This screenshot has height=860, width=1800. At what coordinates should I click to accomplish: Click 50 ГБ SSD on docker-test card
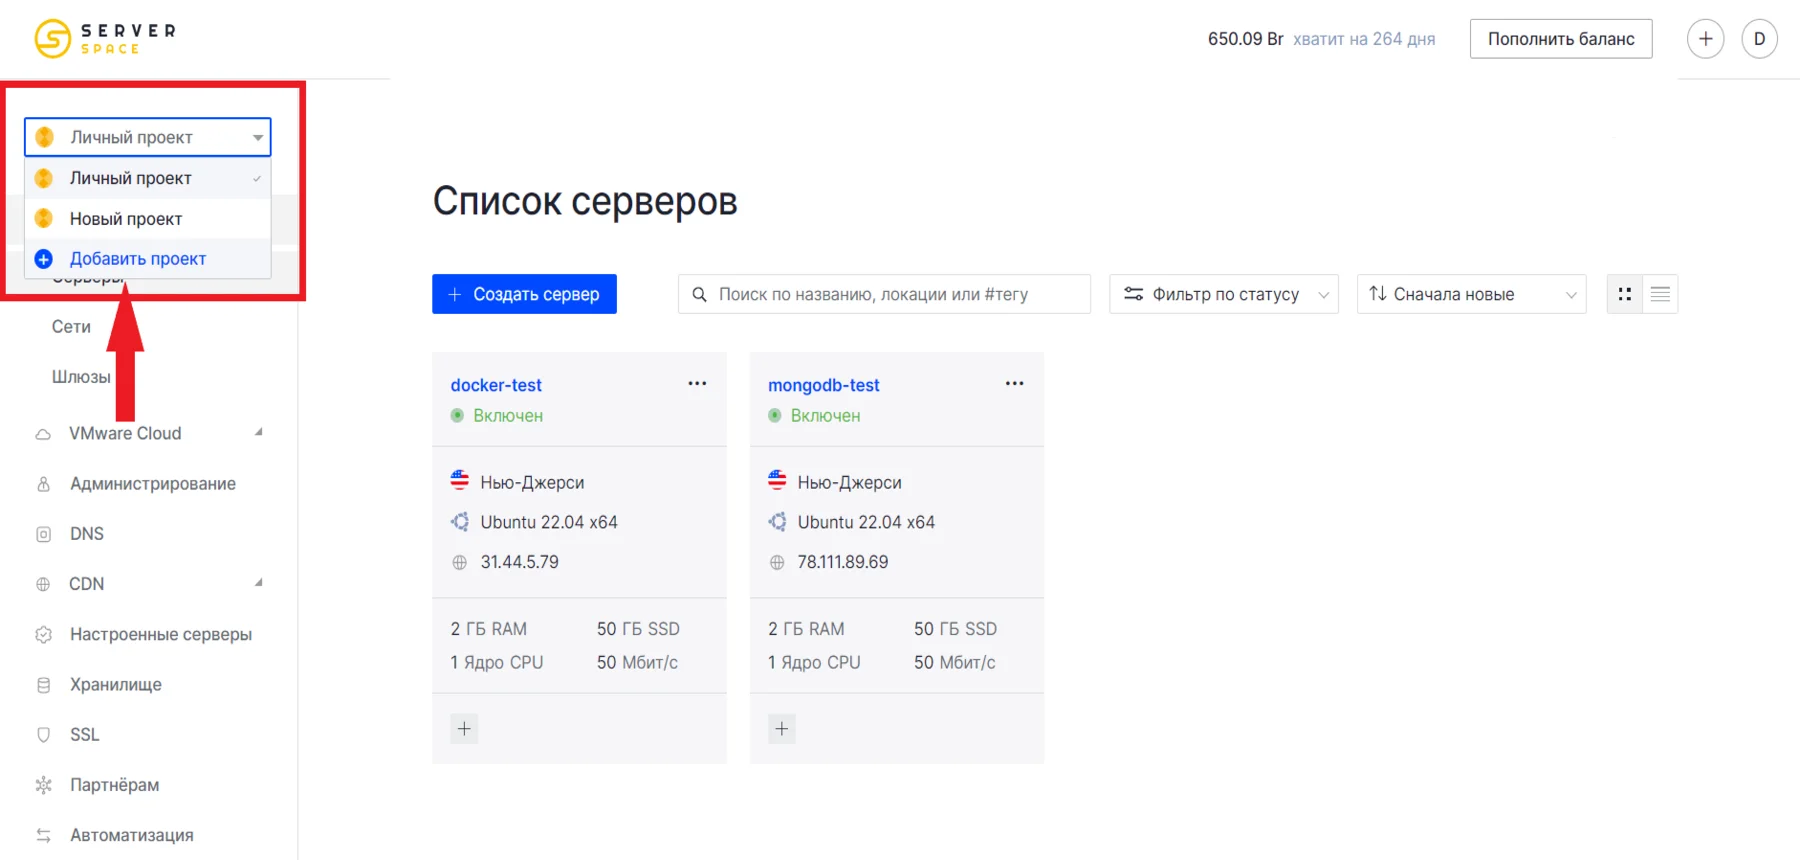(x=638, y=629)
